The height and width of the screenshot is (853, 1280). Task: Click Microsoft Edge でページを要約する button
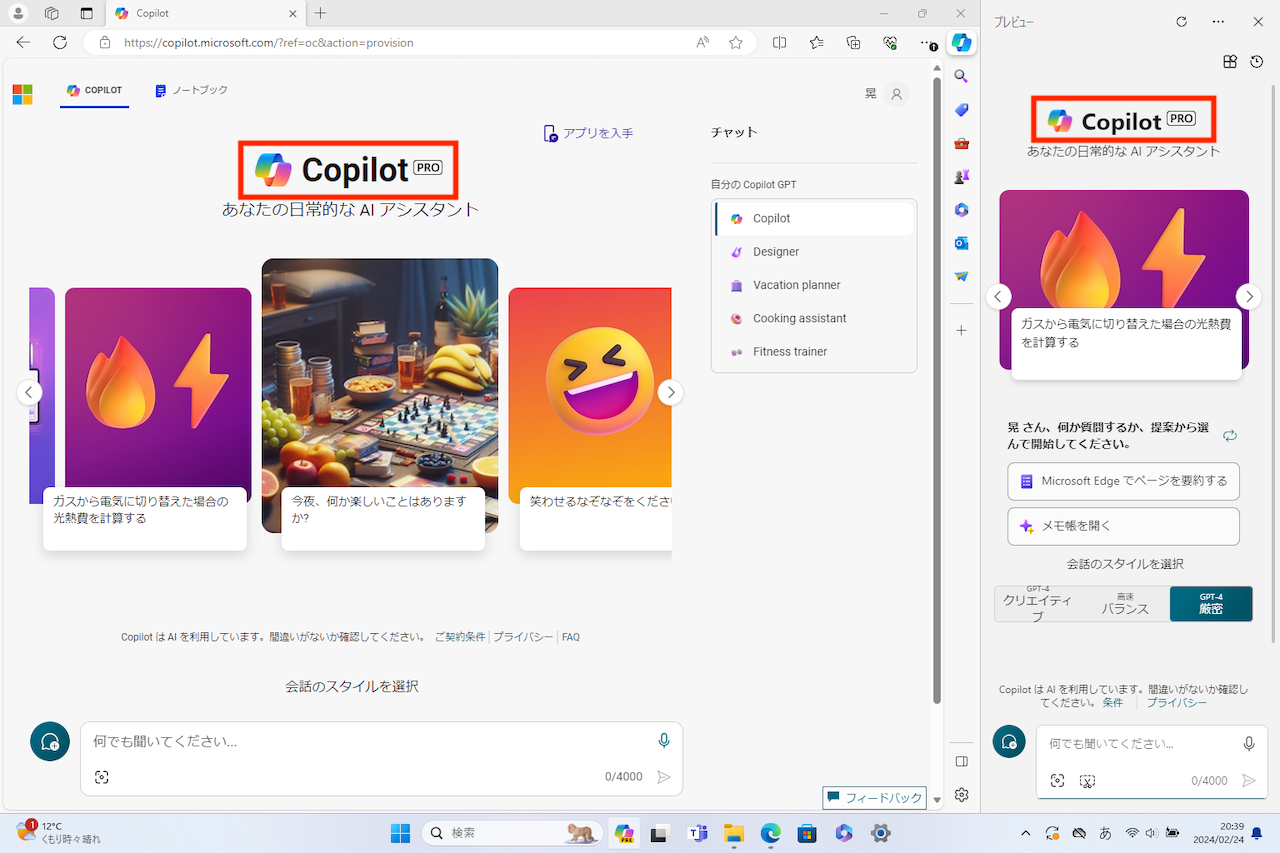tap(1123, 481)
